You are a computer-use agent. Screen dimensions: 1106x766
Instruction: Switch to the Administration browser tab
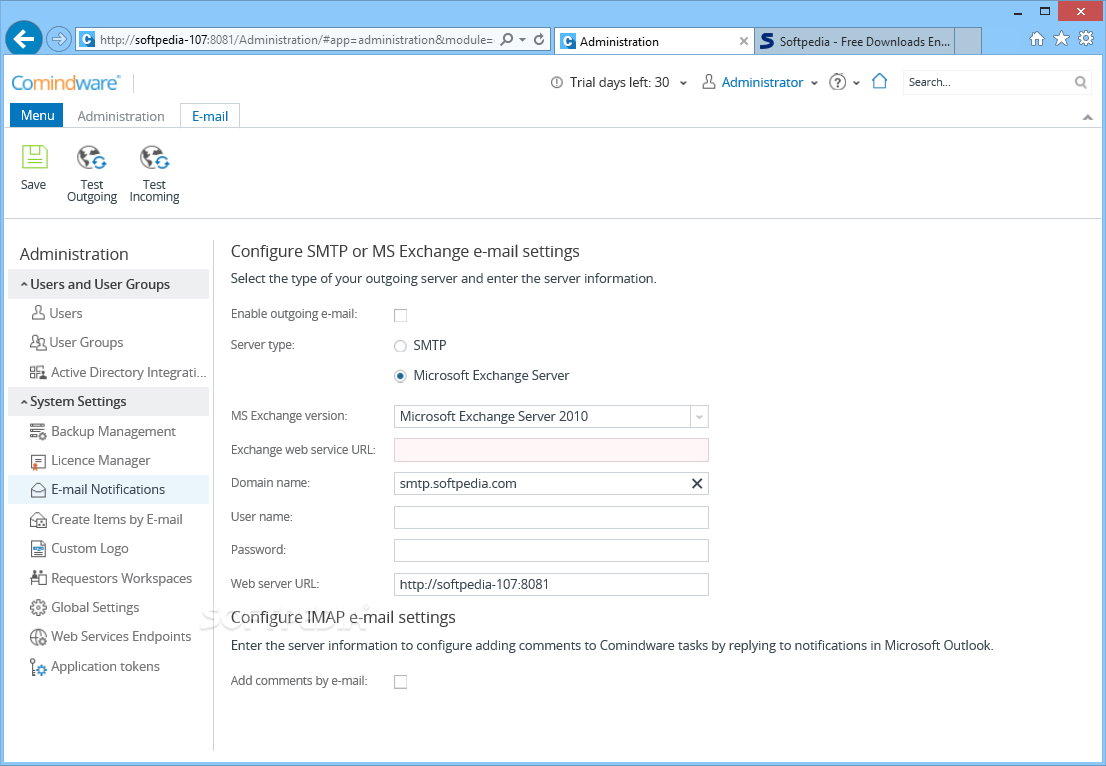(x=656, y=41)
